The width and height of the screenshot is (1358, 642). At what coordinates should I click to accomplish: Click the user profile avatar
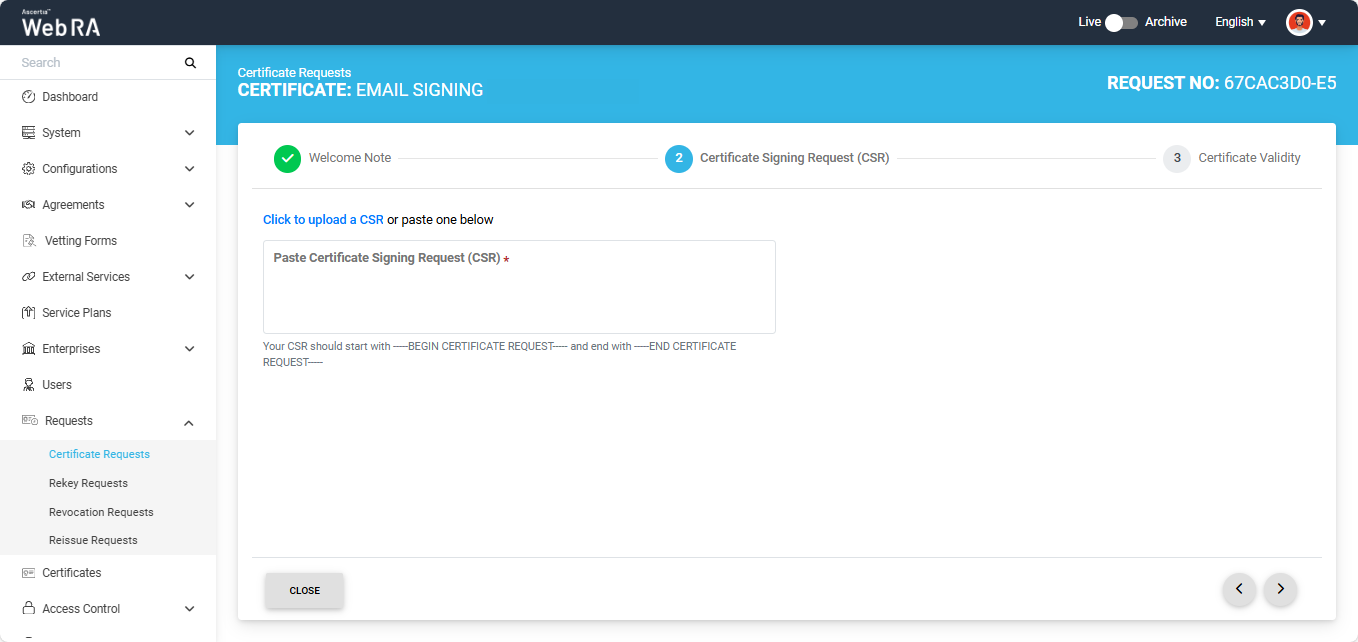[x=1299, y=22]
